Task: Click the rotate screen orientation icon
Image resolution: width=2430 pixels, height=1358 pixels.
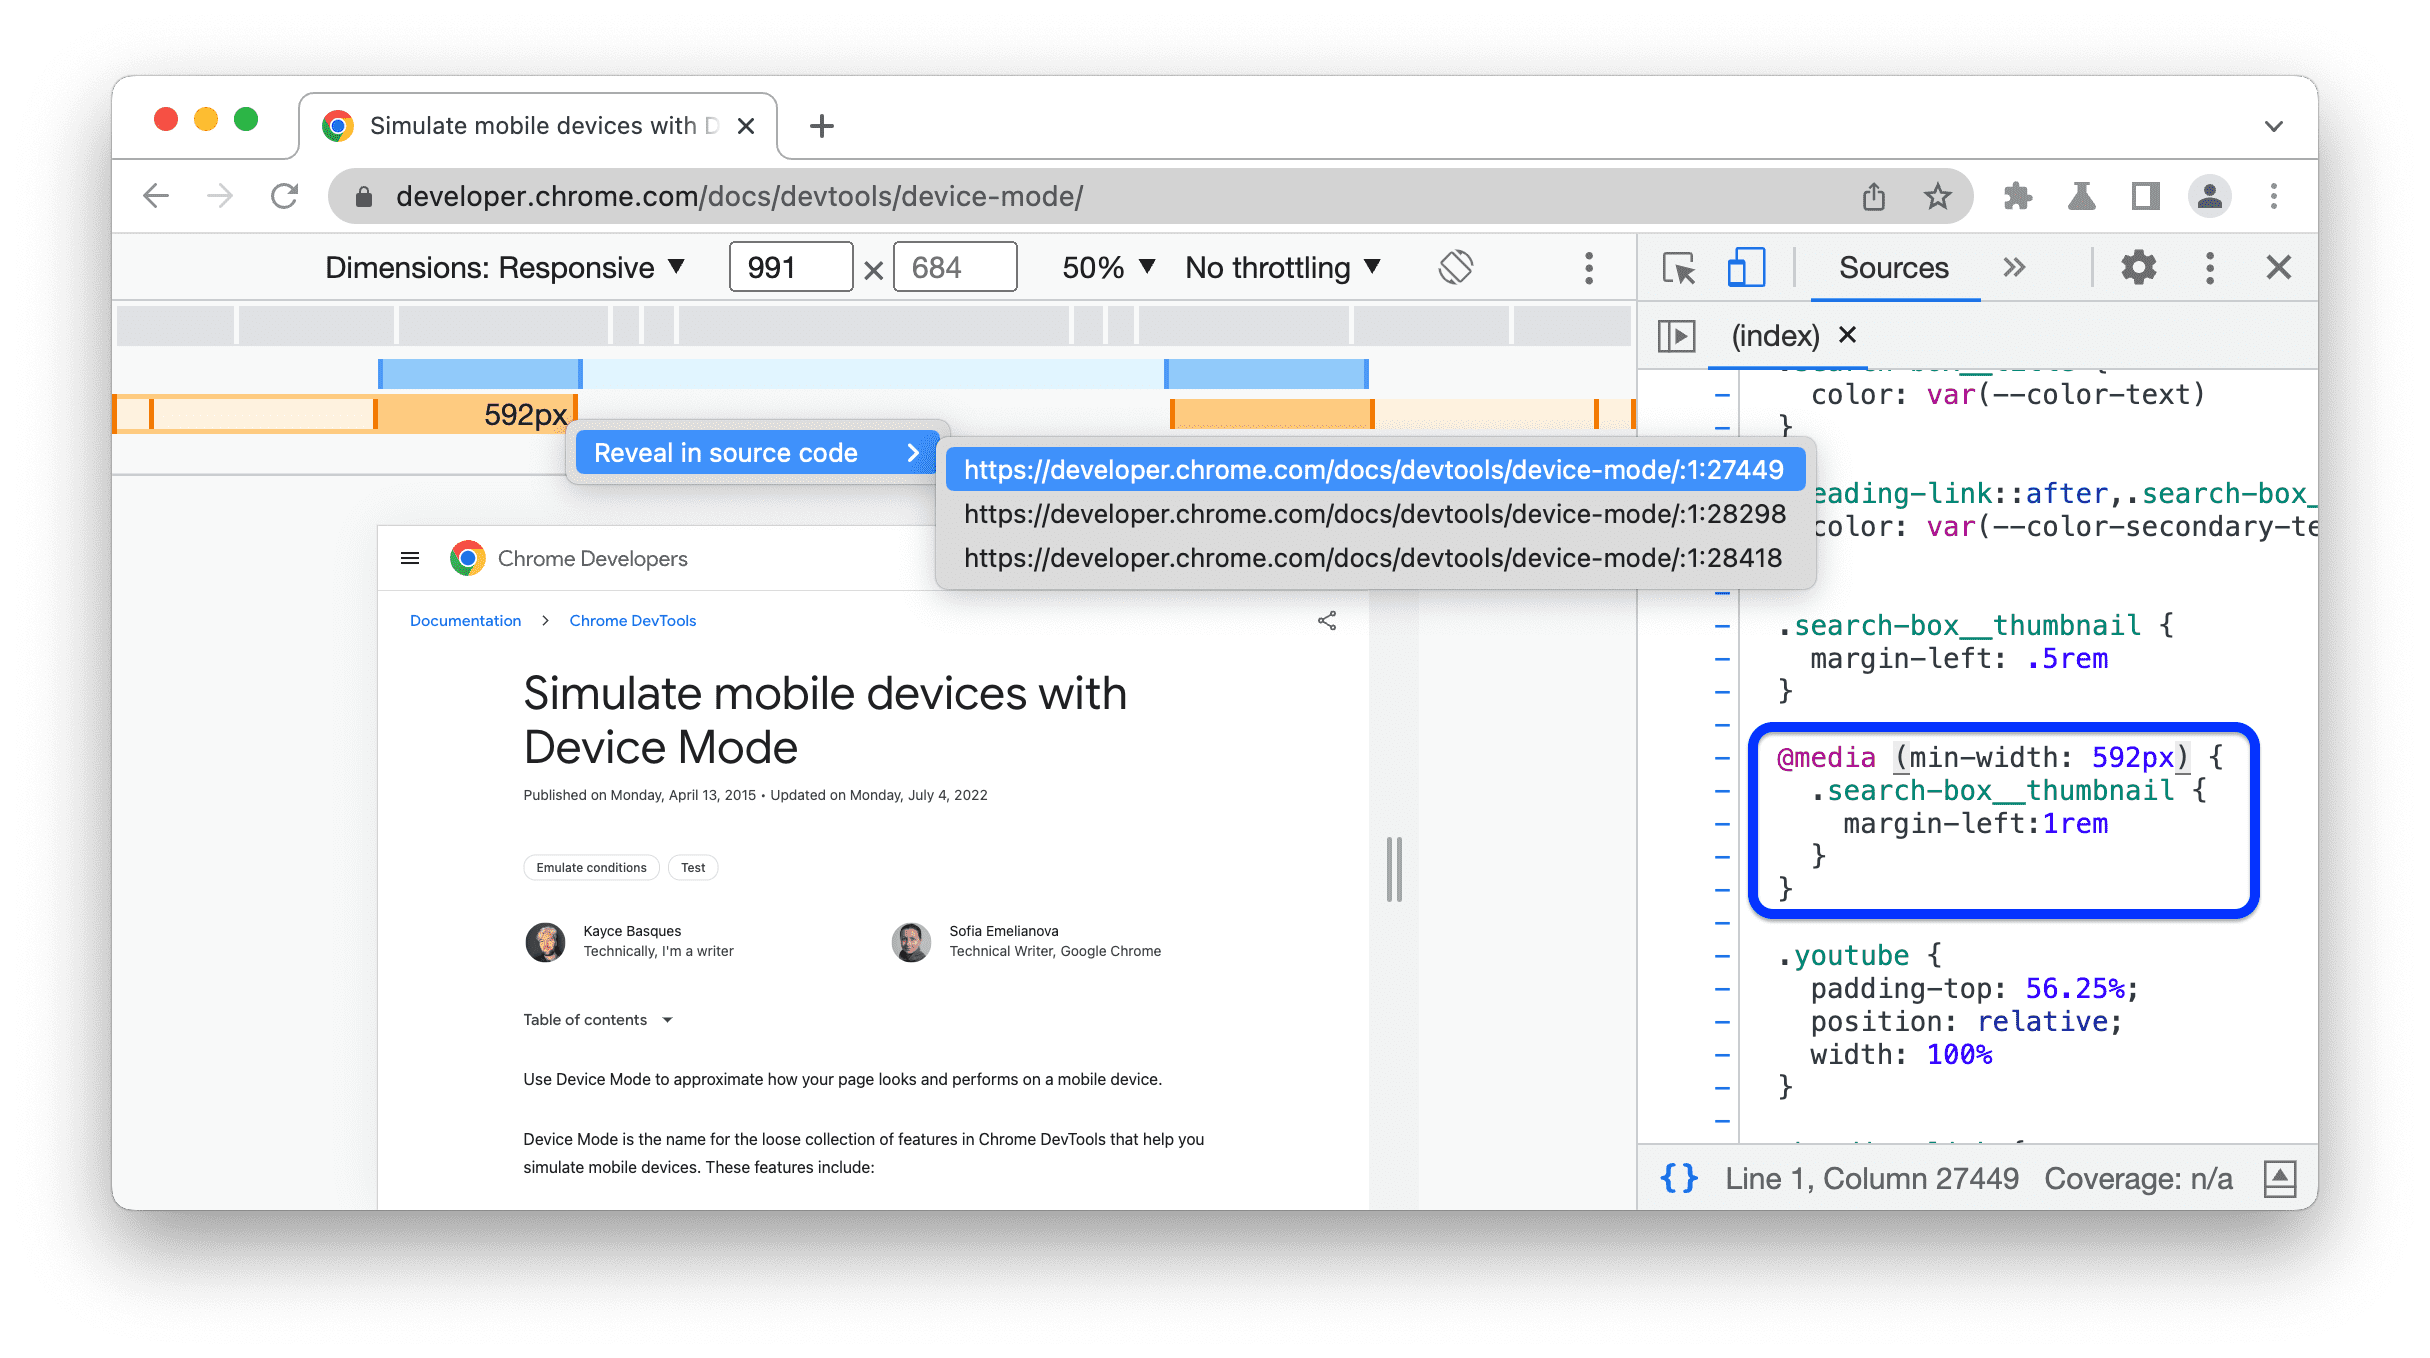Action: tap(1454, 267)
